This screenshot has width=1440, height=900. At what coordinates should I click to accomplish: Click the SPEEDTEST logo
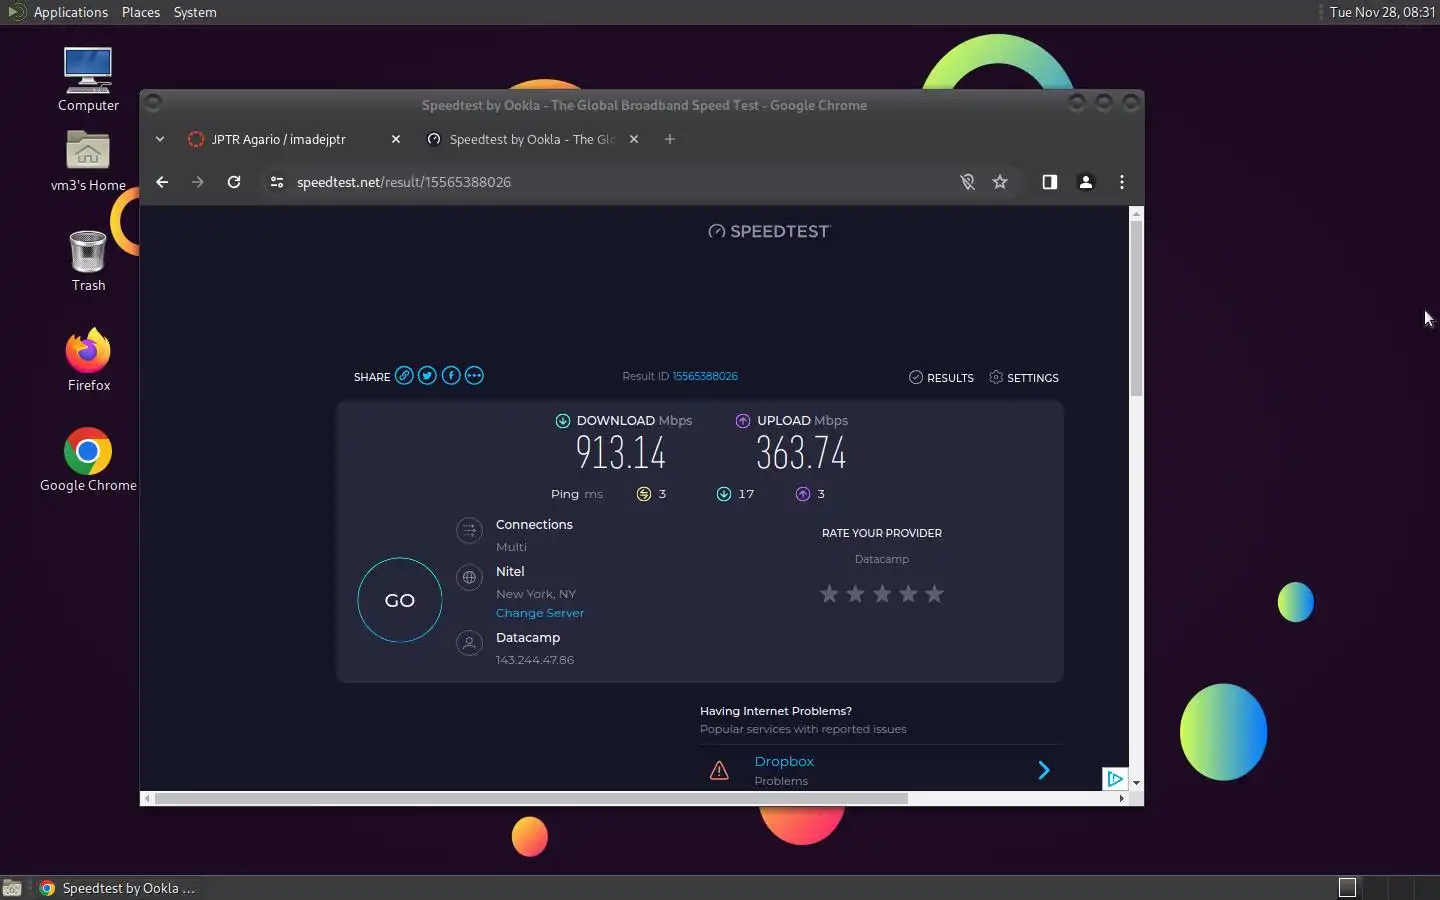(769, 231)
